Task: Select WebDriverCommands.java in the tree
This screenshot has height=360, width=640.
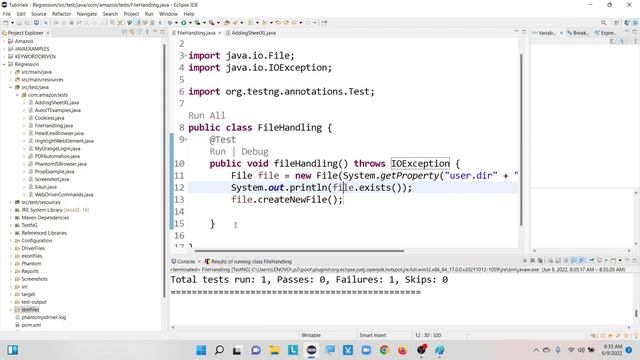Action: click(x=64, y=195)
